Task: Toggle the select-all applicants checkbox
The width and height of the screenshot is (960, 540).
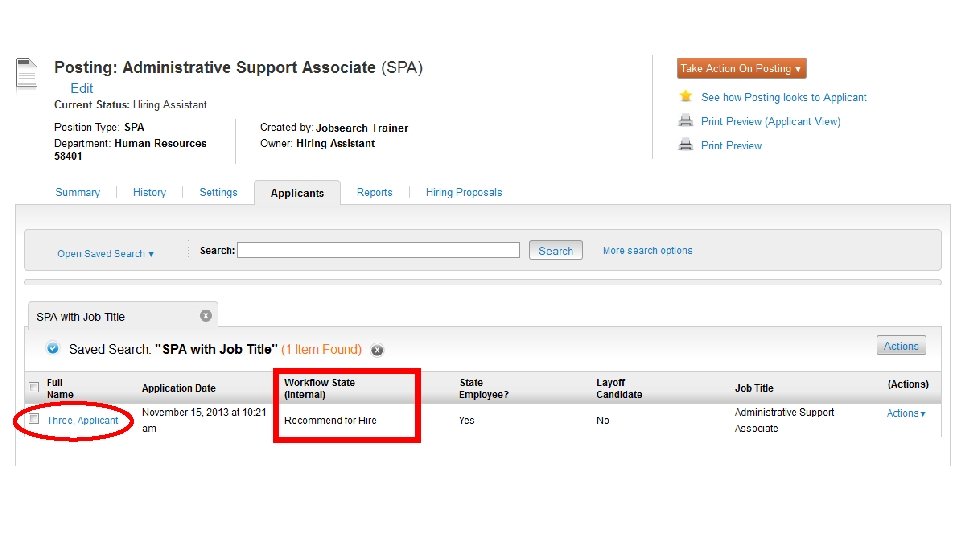Action: [x=34, y=387]
